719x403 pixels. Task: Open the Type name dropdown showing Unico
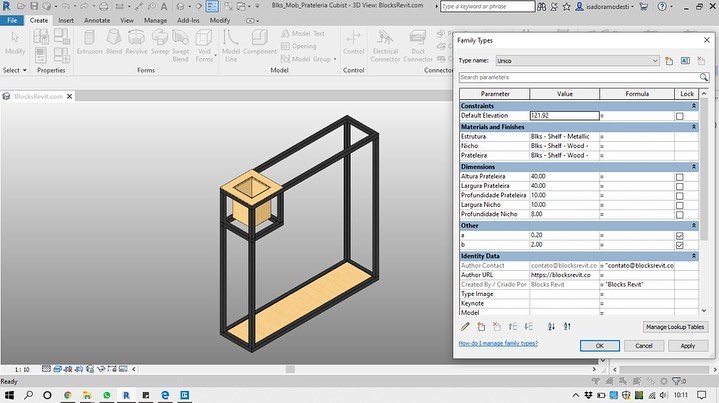[578, 61]
